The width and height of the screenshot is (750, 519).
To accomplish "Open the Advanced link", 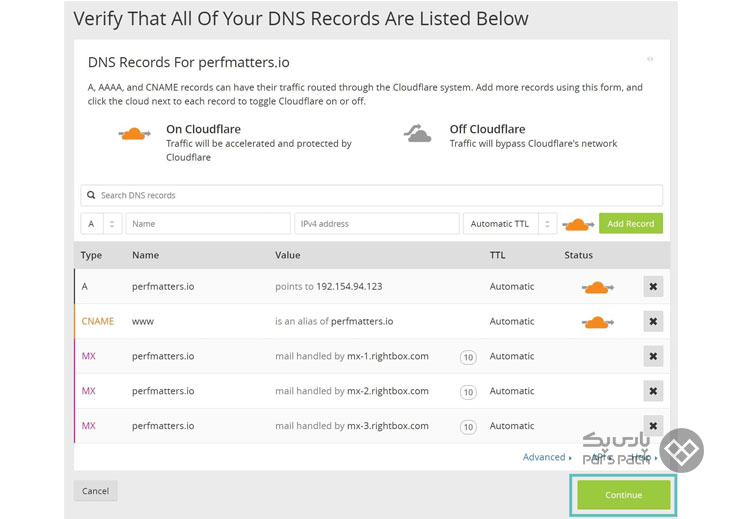I will click(547, 457).
